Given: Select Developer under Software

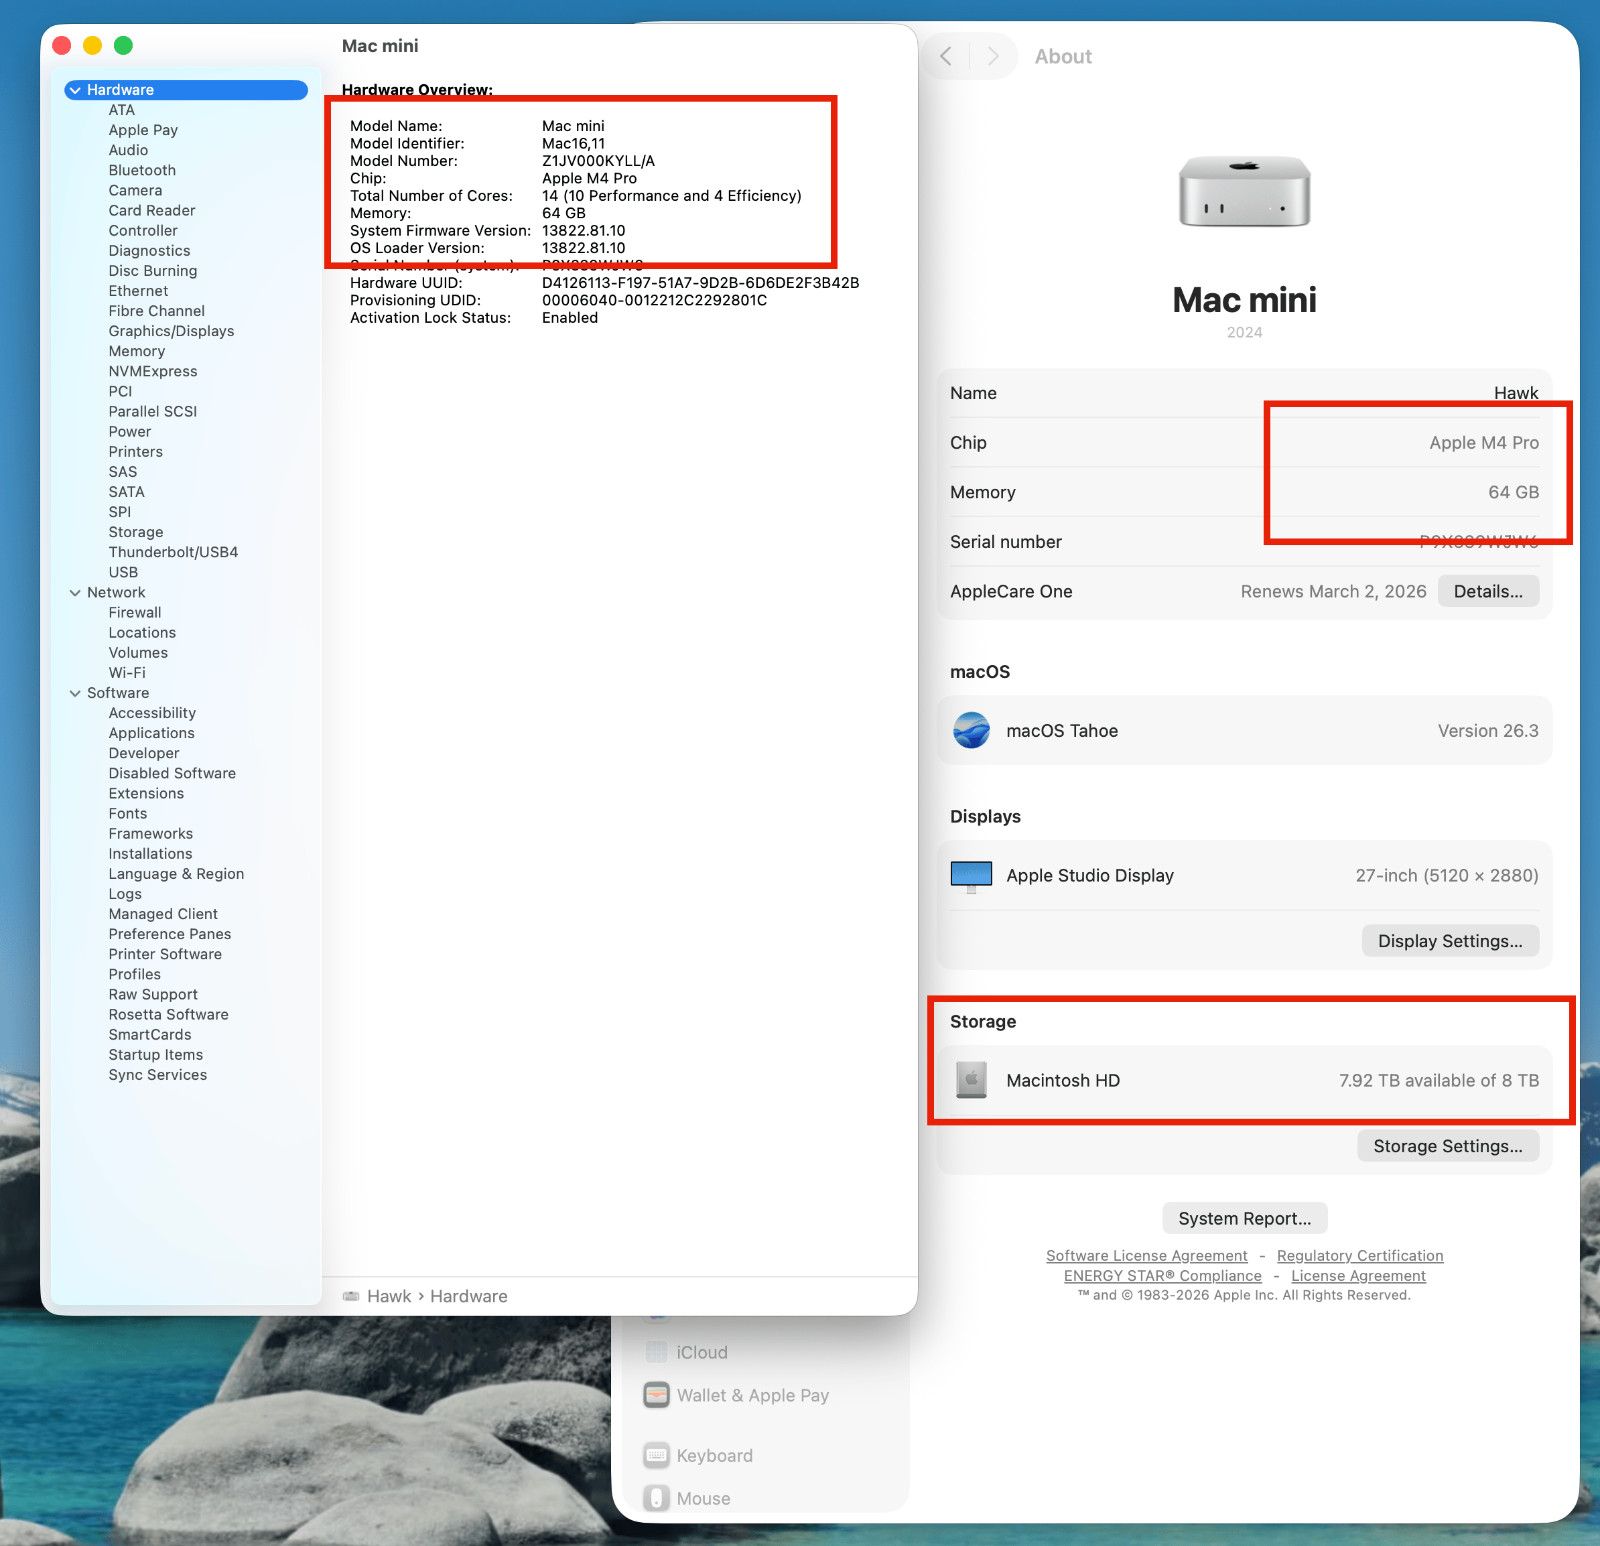Looking at the screenshot, I should point(144,753).
